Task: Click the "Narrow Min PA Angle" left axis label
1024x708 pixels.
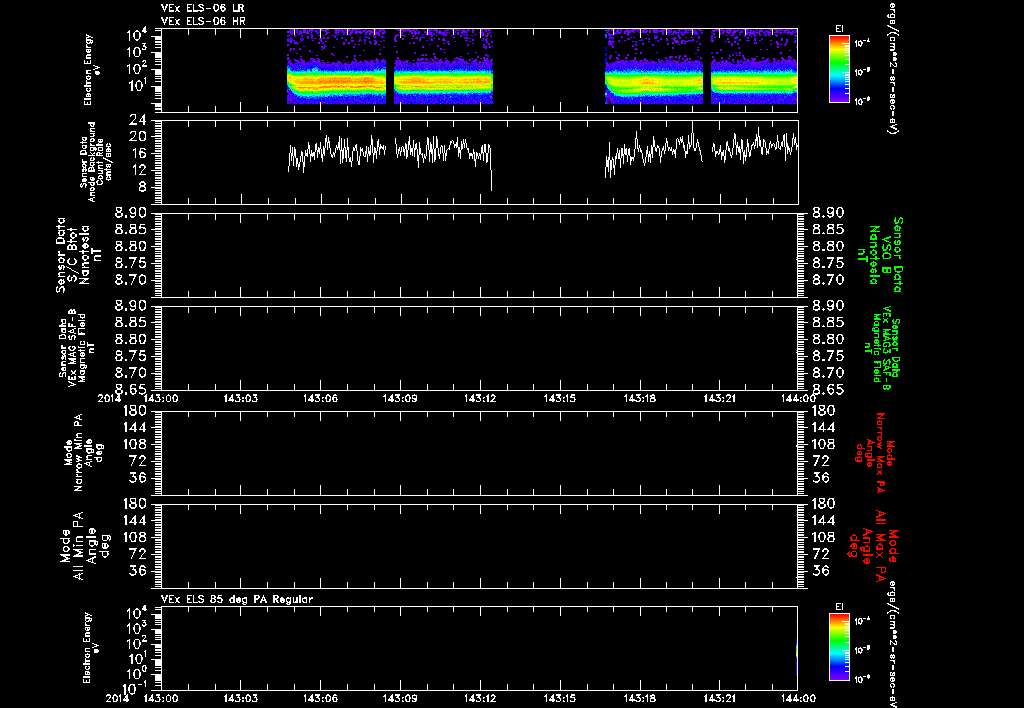Action: pos(84,453)
